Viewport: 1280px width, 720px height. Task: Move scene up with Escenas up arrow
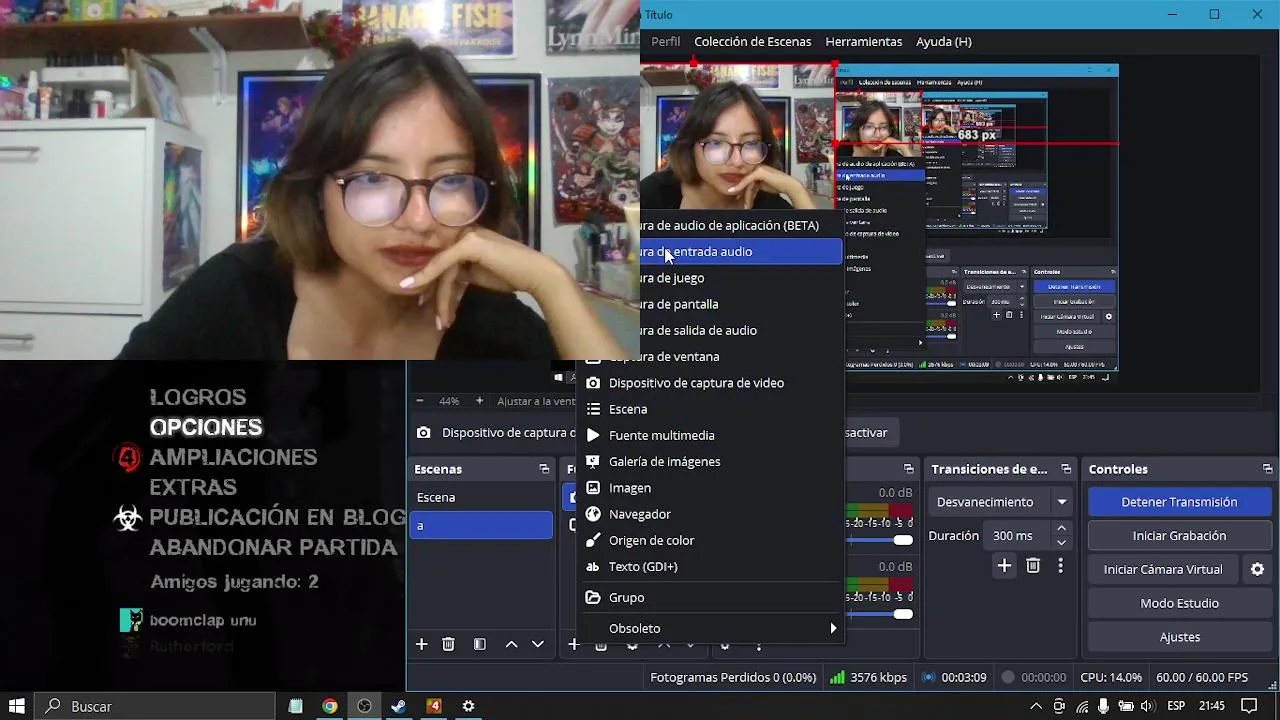pos(511,645)
